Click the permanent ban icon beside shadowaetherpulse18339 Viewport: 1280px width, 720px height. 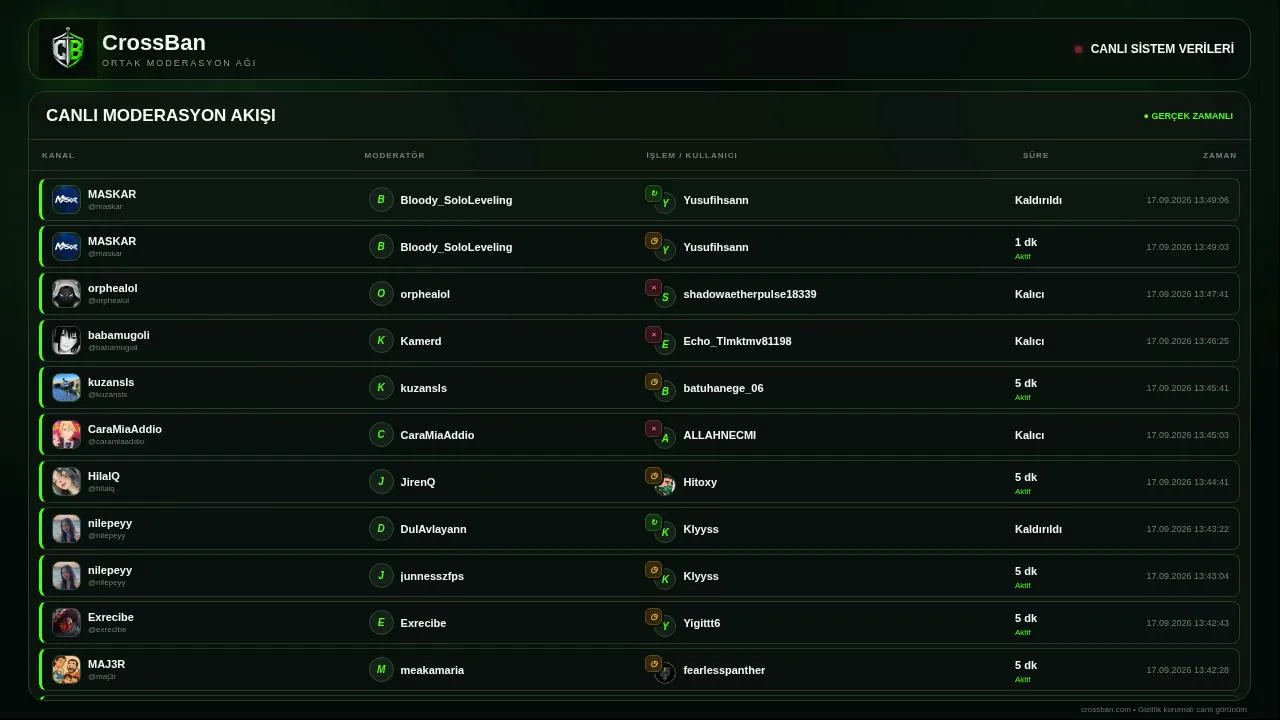pyautogui.click(x=653, y=287)
